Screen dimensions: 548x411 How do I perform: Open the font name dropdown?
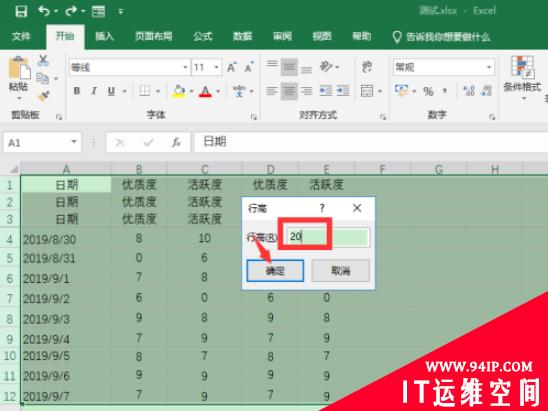point(185,67)
